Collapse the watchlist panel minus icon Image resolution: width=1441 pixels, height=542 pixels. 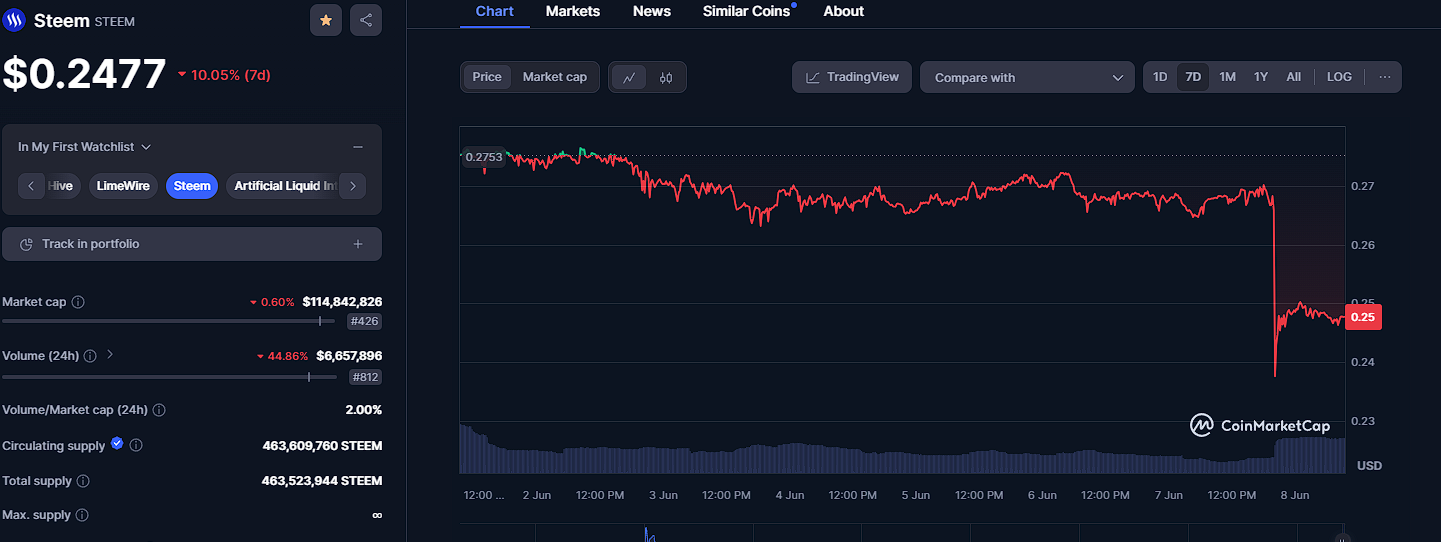(358, 147)
